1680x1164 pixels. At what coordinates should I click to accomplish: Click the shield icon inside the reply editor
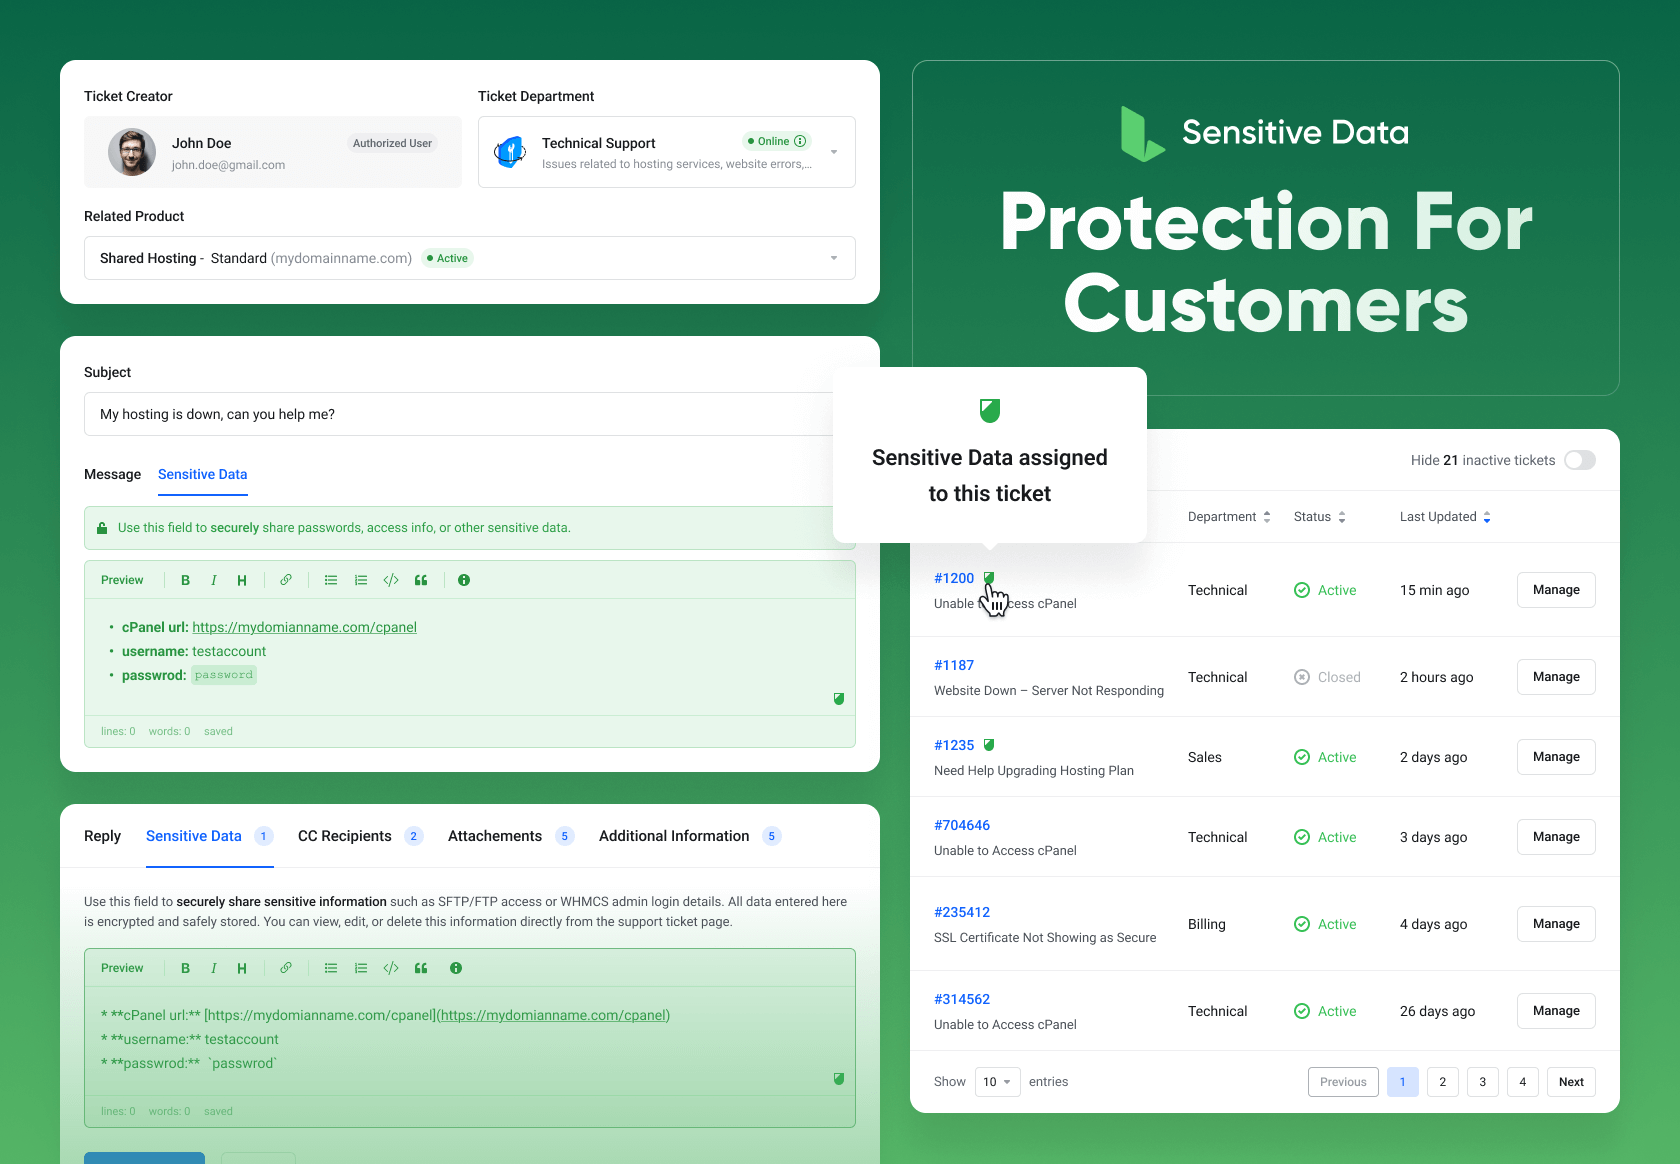pos(839,1079)
